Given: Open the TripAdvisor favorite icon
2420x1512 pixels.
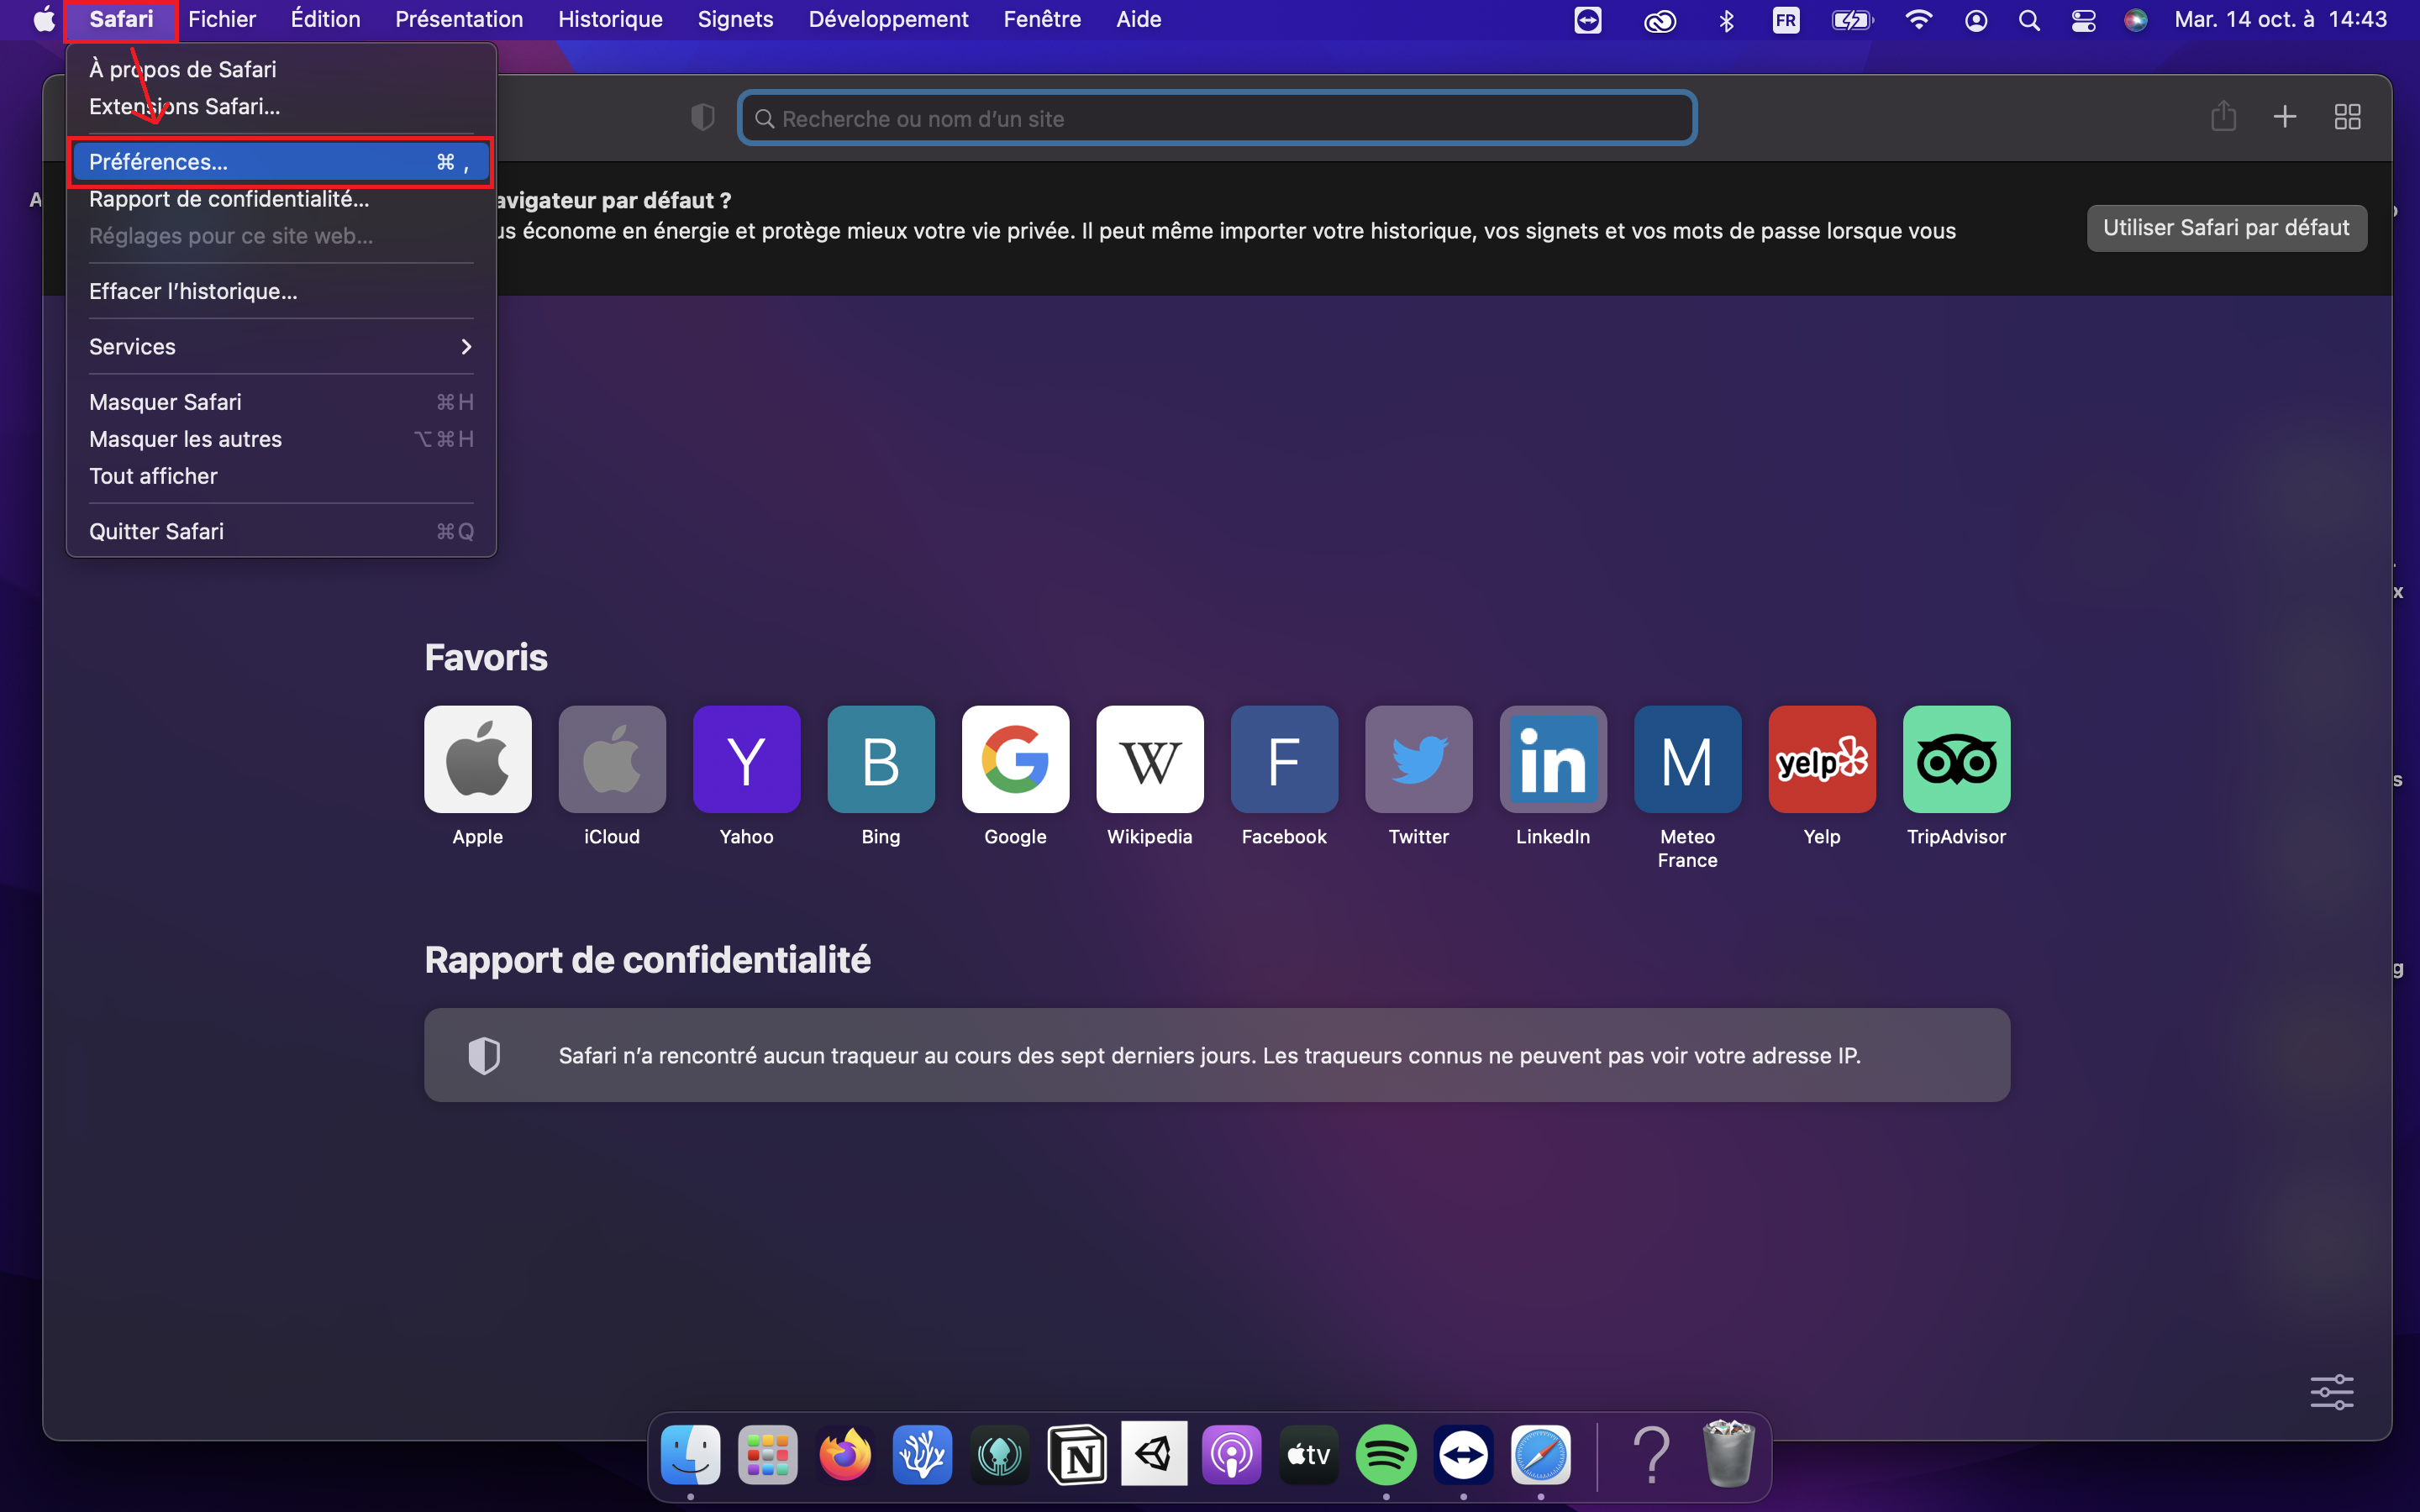Looking at the screenshot, I should point(1955,760).
